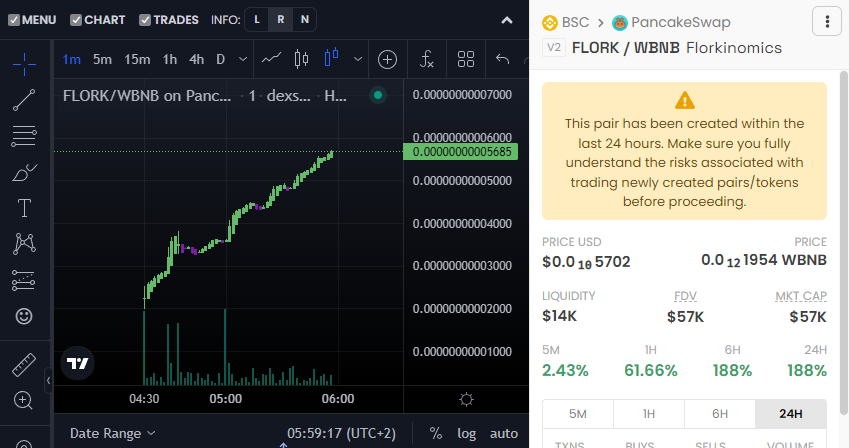Open the Fibonacci retracement tools

[x=24, y=136]
